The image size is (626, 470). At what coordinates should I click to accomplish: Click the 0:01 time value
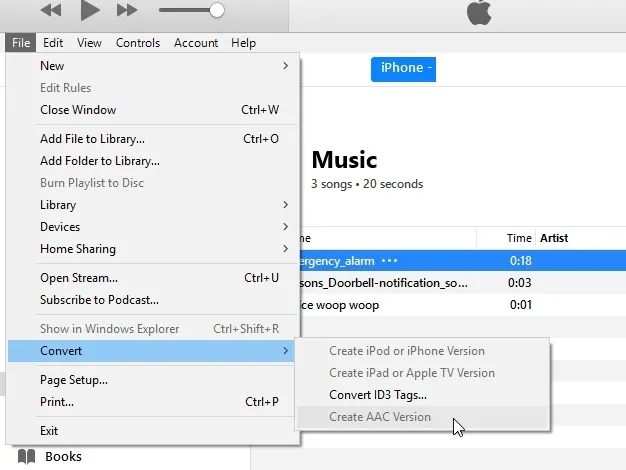point(521,305)
